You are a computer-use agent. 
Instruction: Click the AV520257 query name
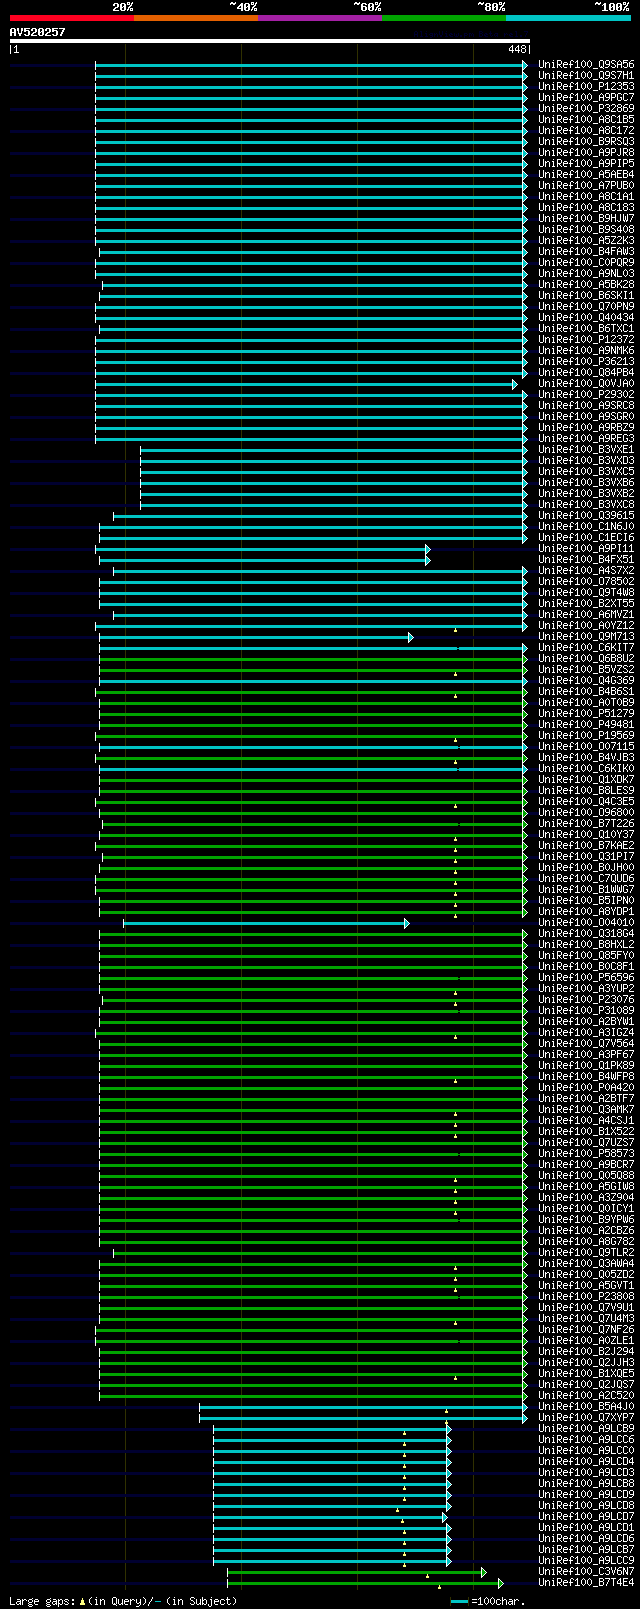pyautogui.click(x=38, y=32)
